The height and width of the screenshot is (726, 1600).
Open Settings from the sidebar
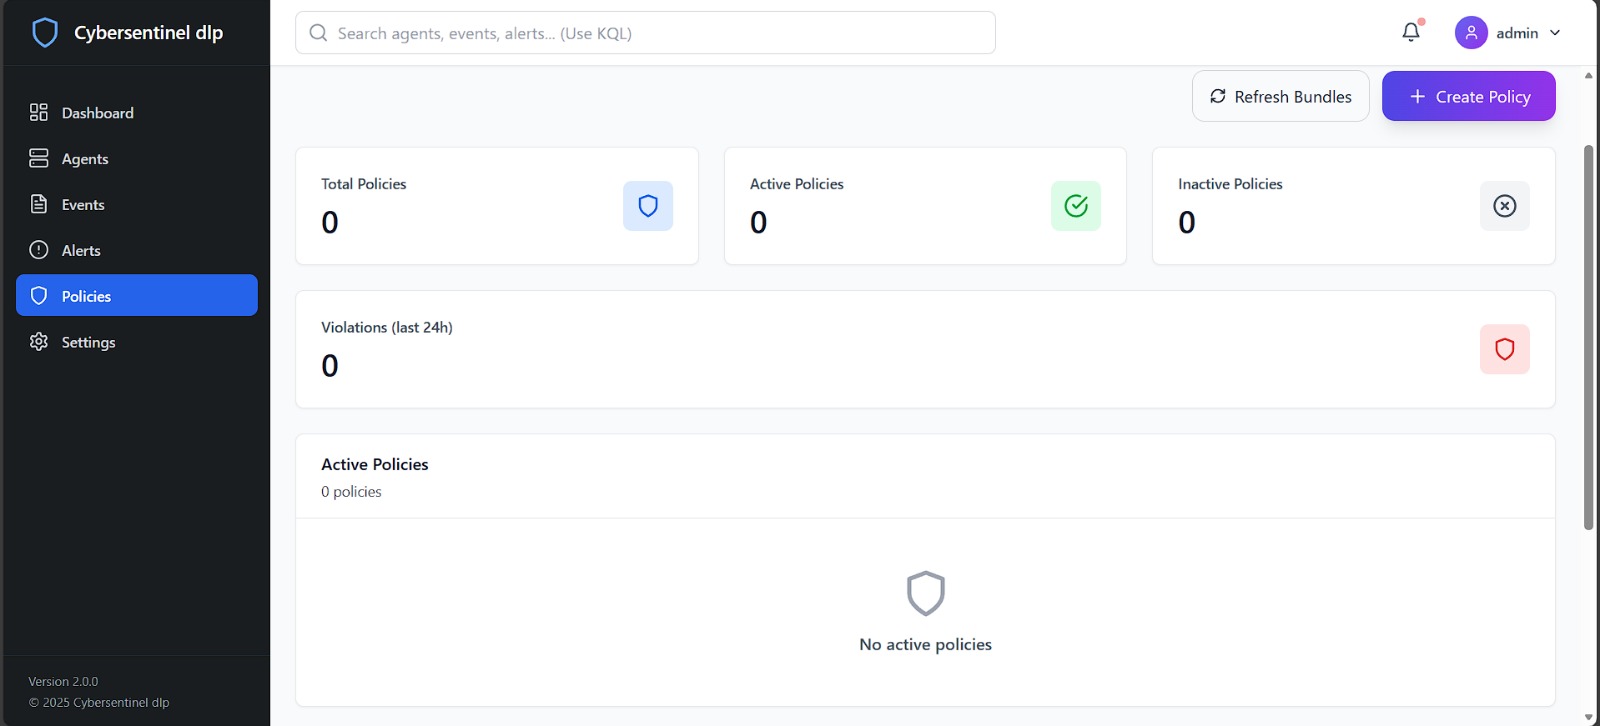pos(88,342)
